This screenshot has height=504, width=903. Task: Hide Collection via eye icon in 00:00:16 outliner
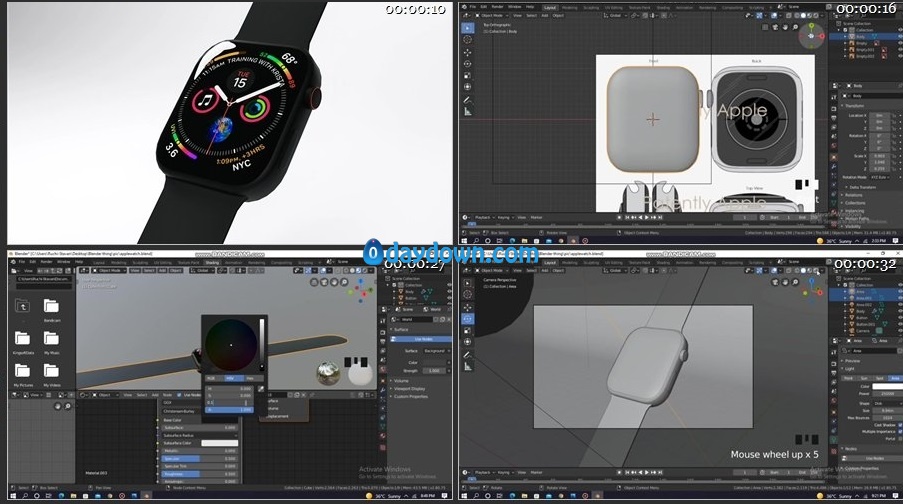[900, 30]
